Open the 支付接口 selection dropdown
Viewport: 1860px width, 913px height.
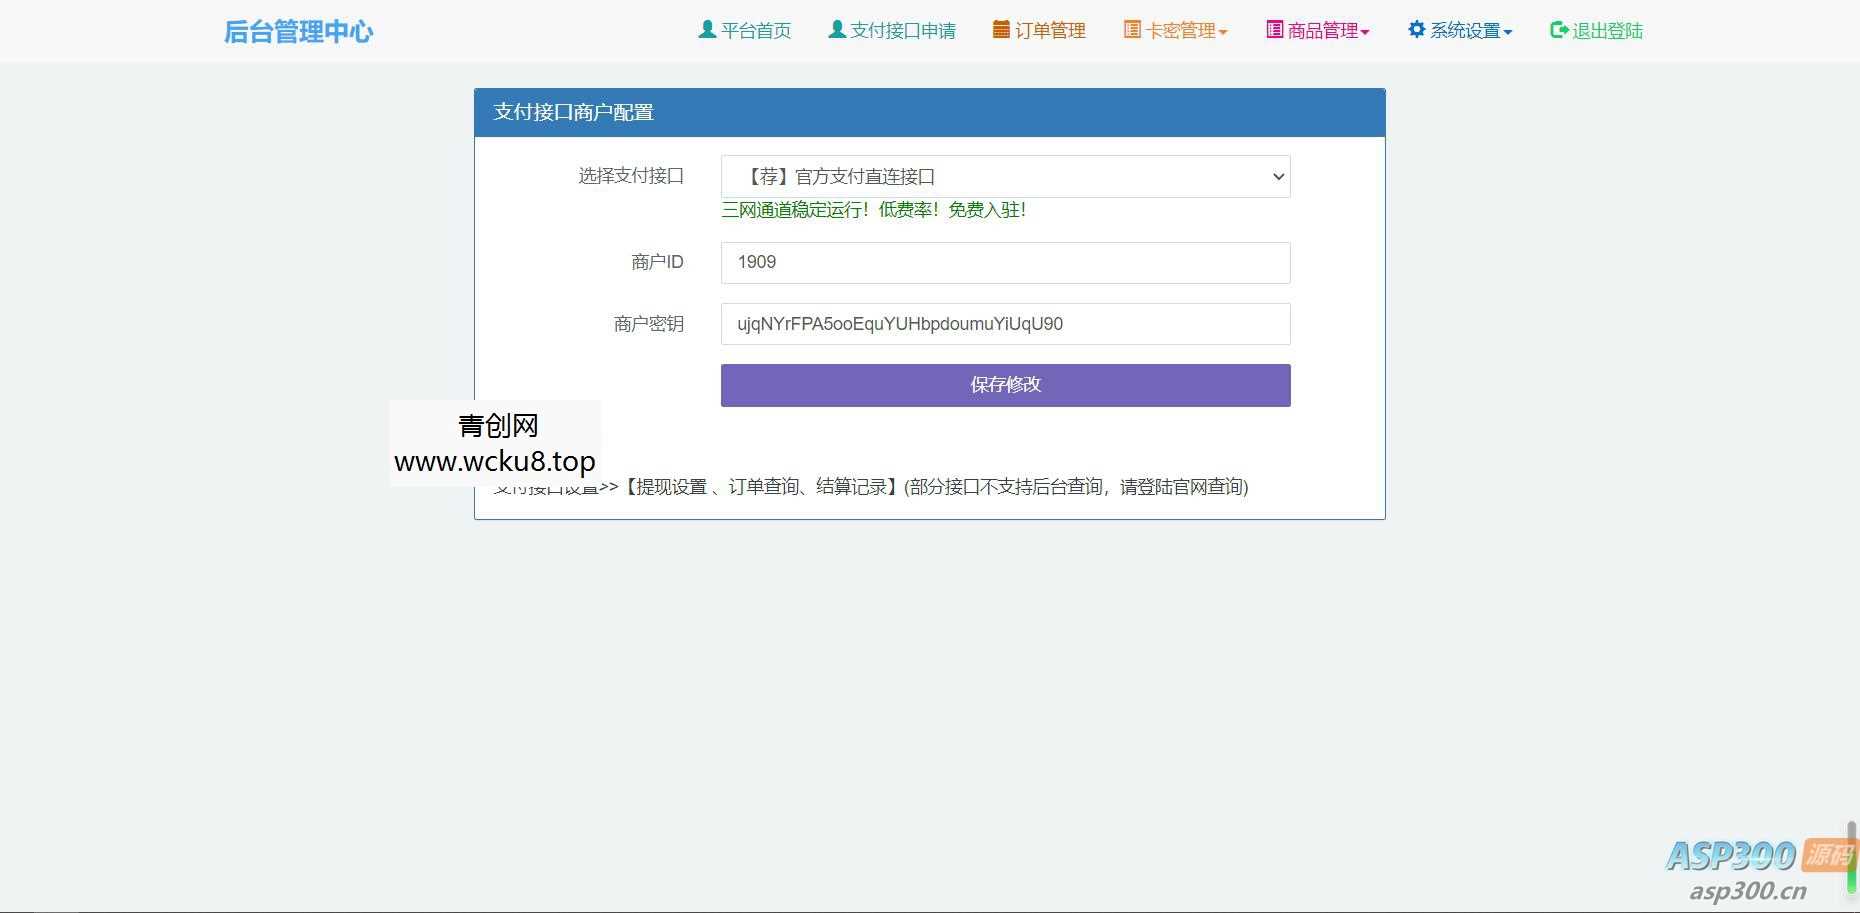click(1005, 176)
